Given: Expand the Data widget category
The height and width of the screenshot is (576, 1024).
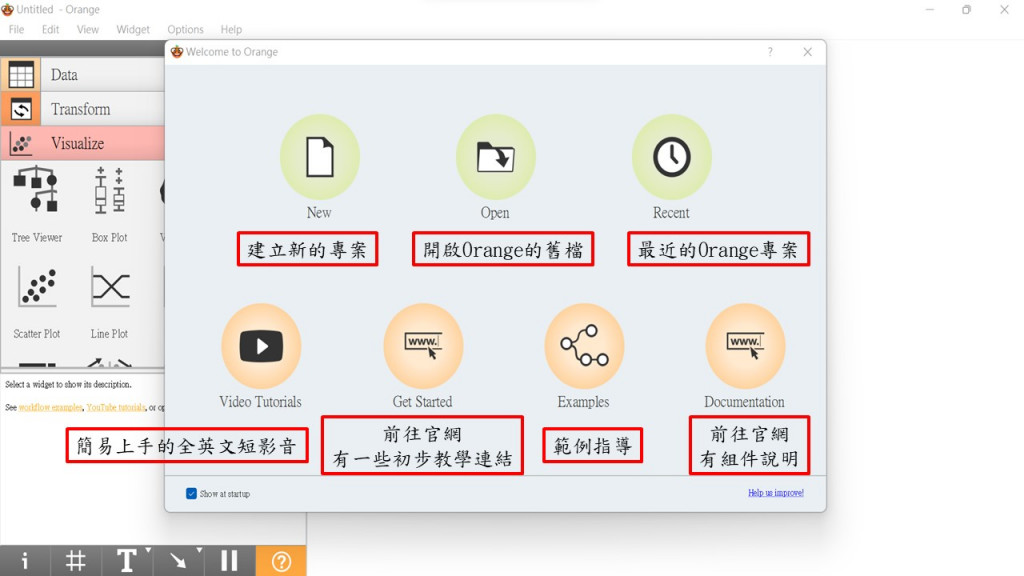Looking at the screenshot, I should click(83, 74).
